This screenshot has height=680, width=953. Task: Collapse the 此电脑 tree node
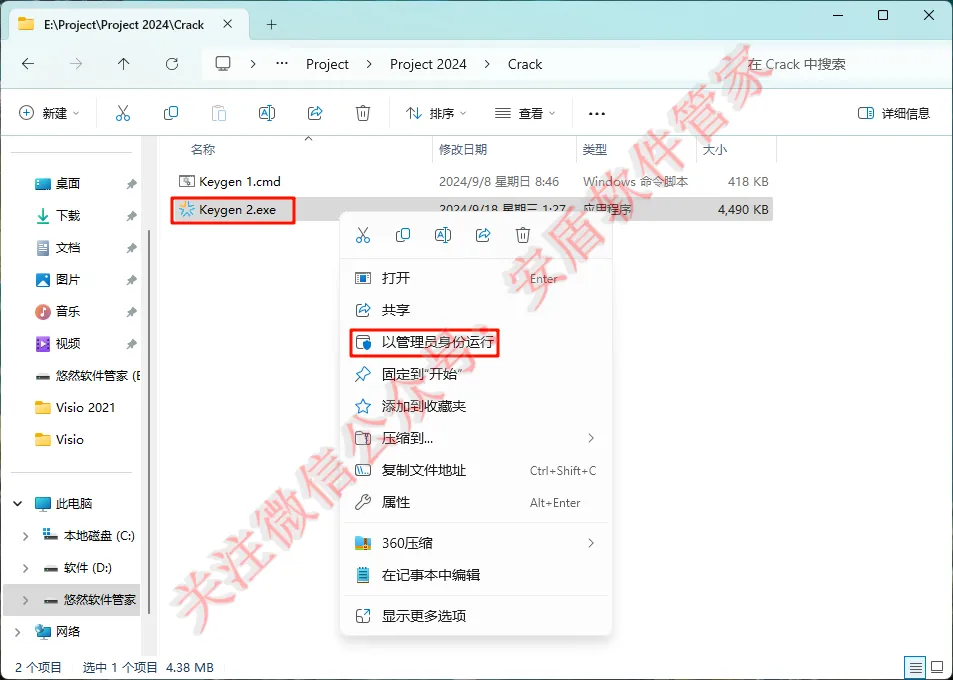coord(18,503)
